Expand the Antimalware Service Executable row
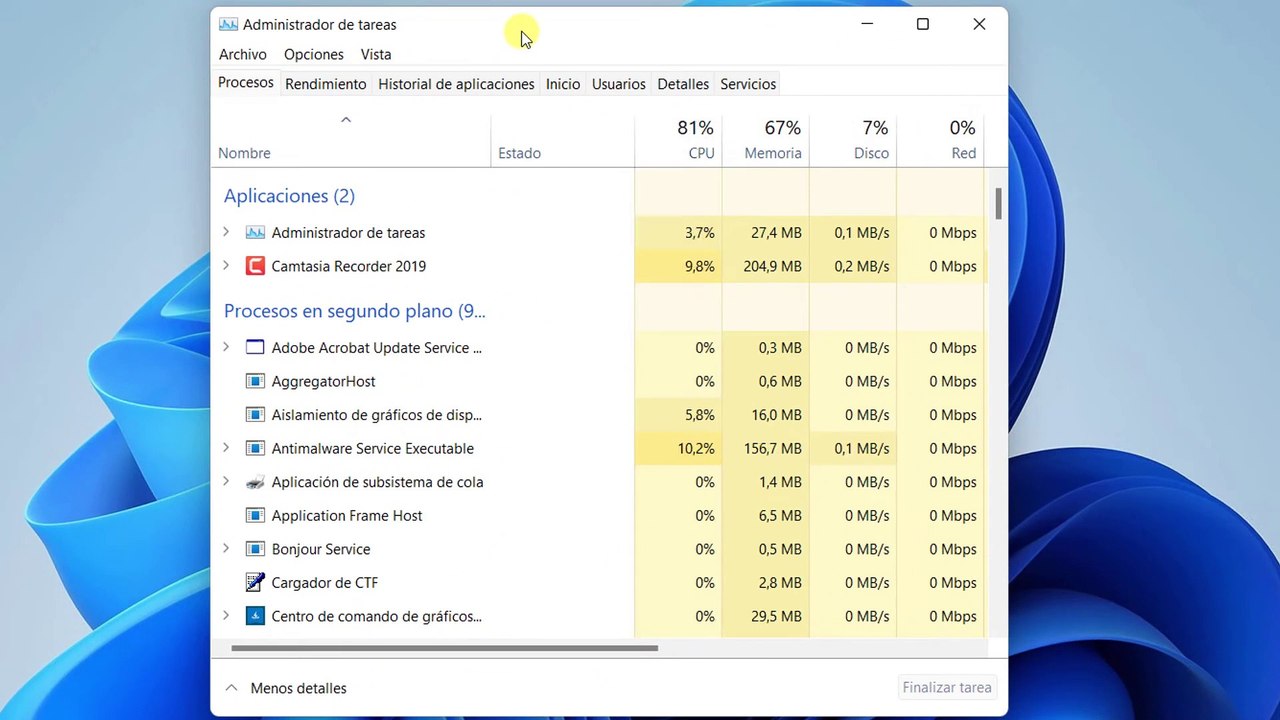This screenshot has width=1280, height=720. tap(226, 448)
